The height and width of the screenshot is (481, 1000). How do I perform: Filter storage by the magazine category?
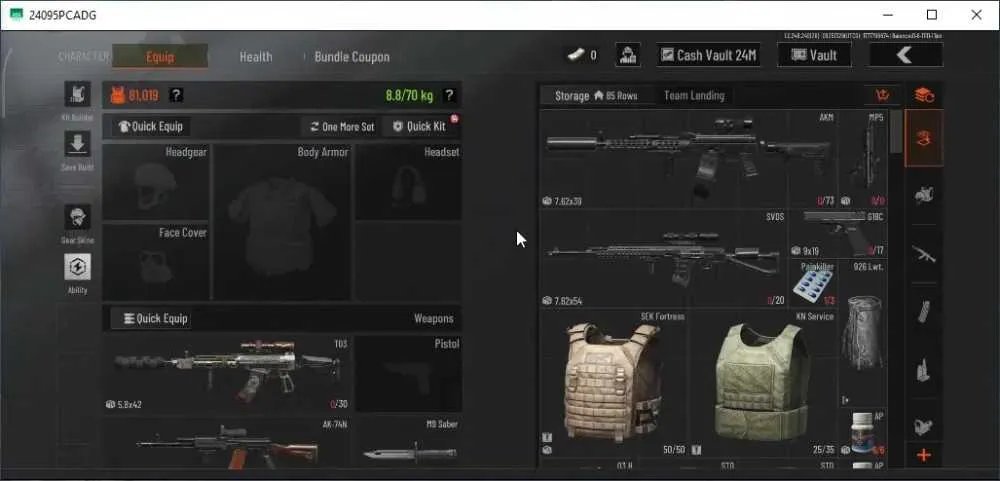[x=924, y=313]
